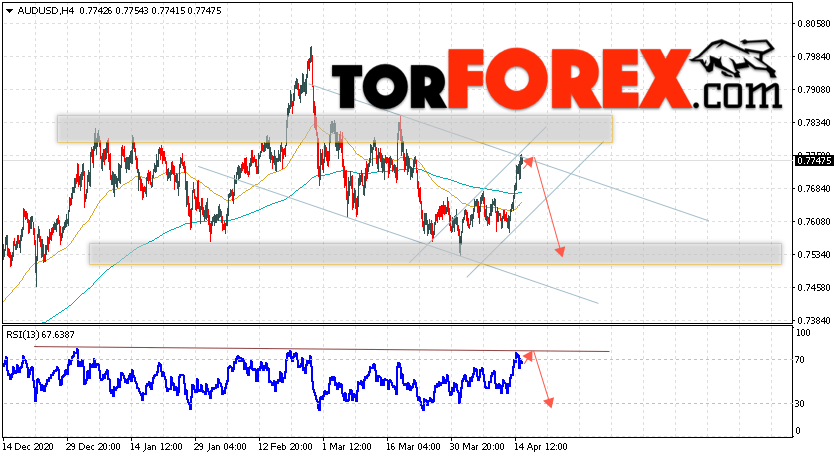Select RSI scale label 0

tap(798, 431)
